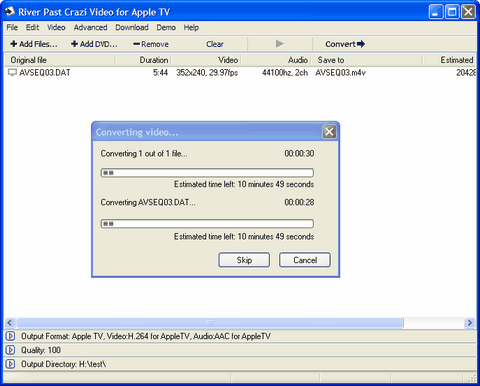Open the Download menu
Screen dimensions: 480x386
pos(132,27)
